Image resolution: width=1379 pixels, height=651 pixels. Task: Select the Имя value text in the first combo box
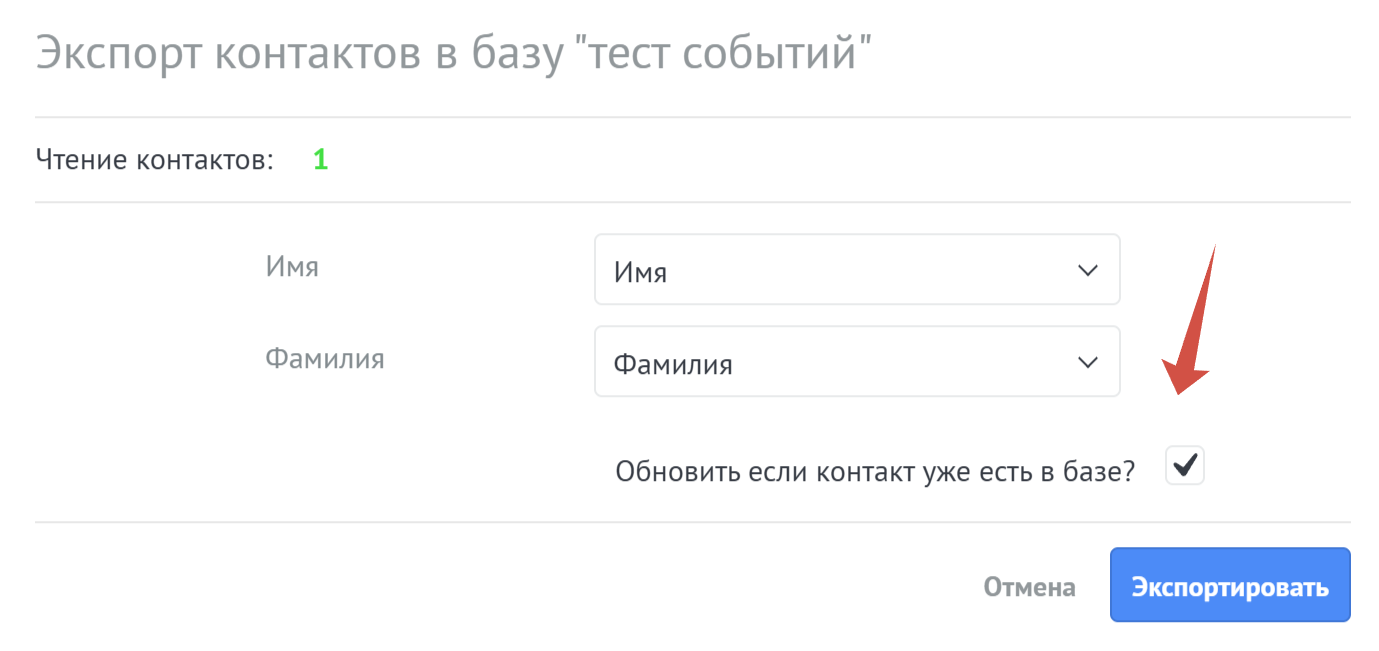coord(640,272)
